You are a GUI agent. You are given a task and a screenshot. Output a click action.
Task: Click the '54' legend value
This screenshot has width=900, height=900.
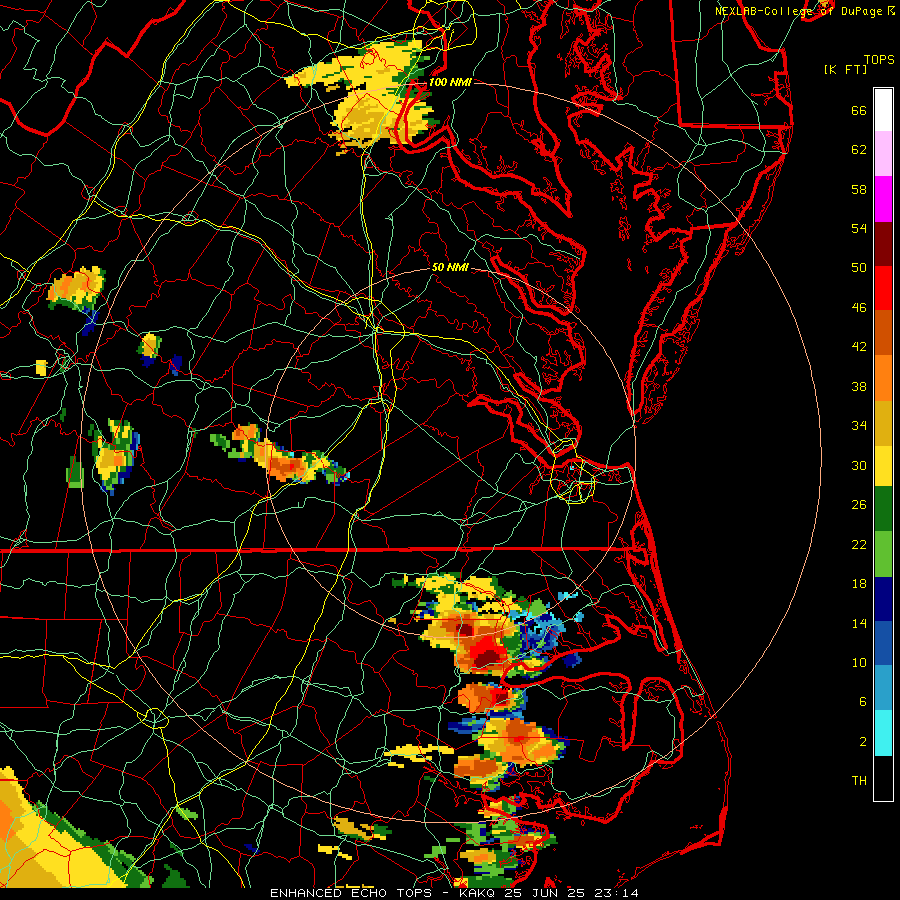(859, 228)
